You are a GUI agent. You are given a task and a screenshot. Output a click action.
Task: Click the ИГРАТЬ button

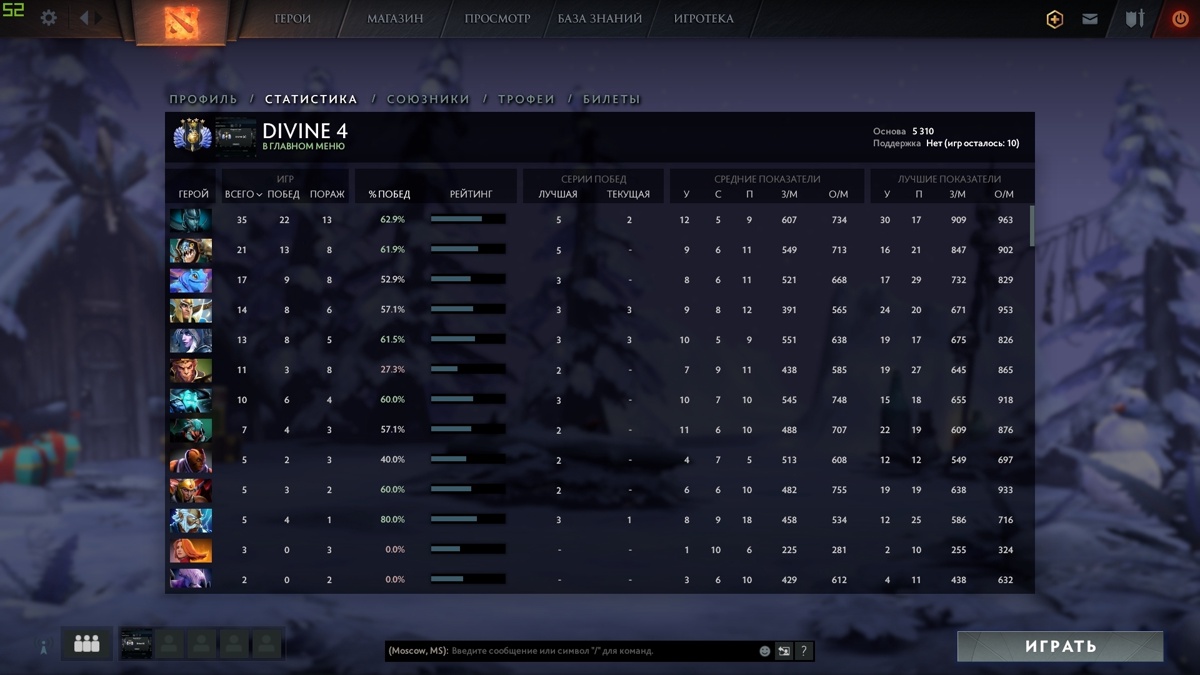1060,646
